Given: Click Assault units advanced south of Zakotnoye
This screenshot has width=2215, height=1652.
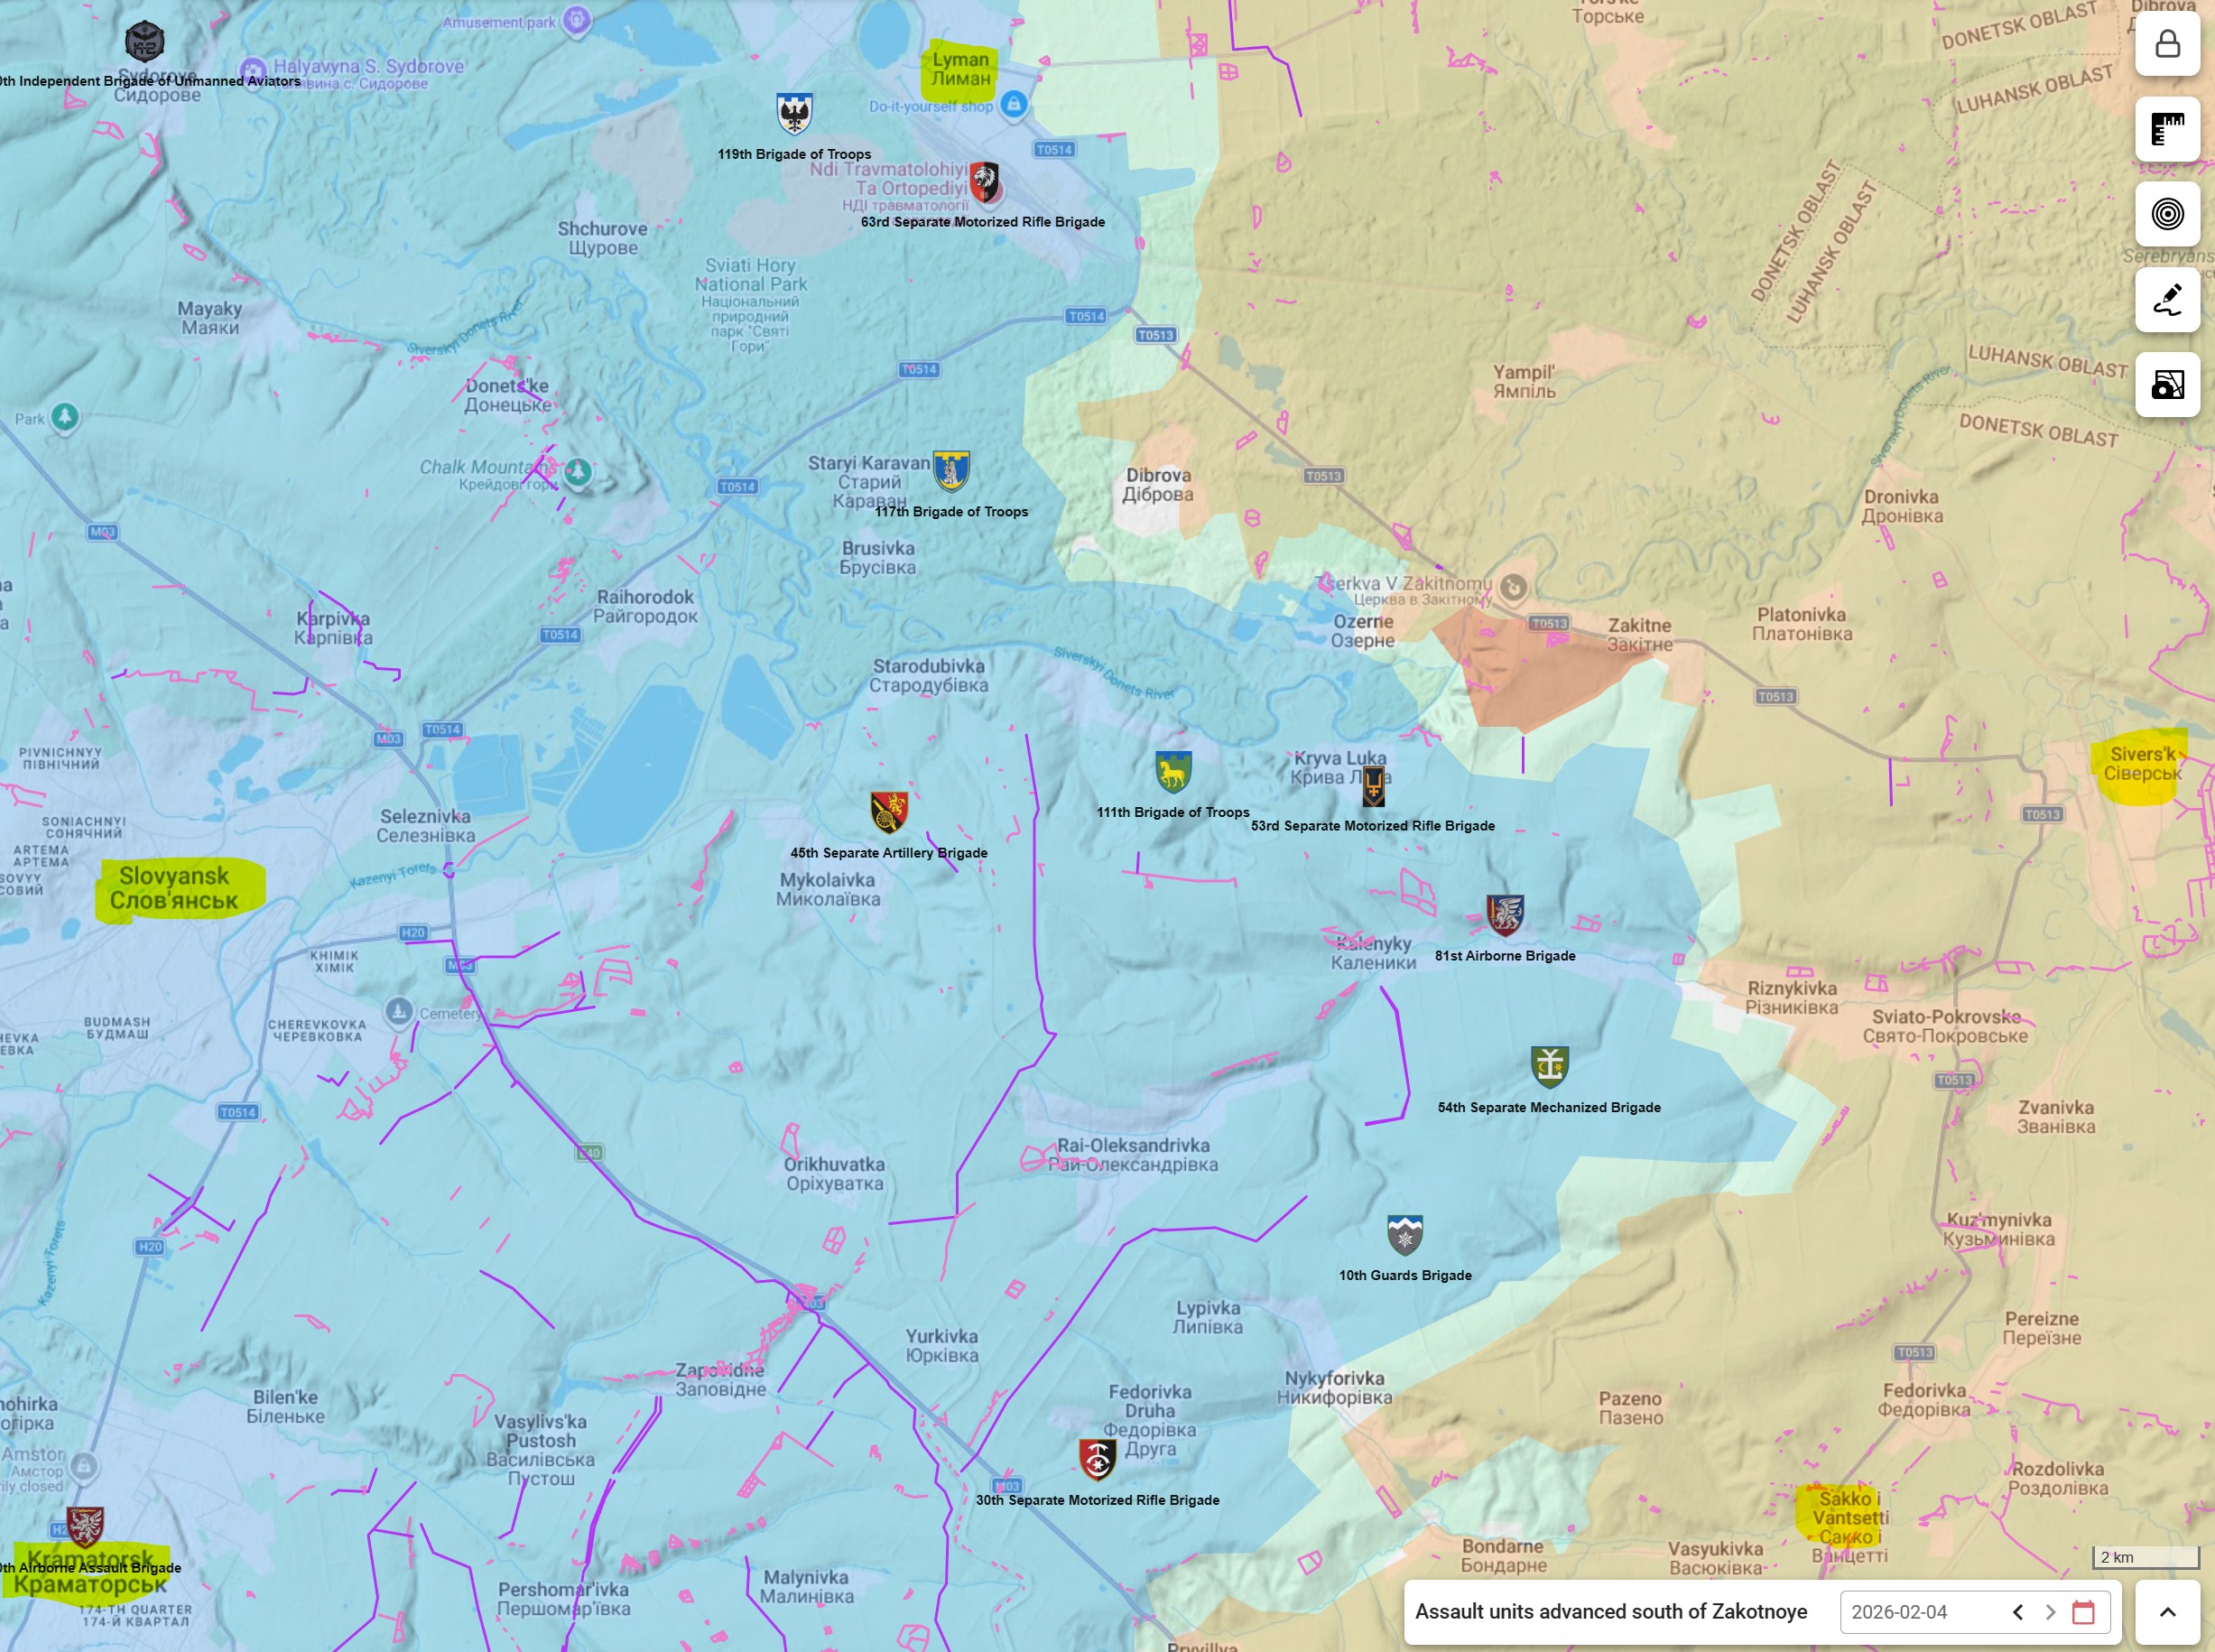Looking at the screenshot, I should pyautogui.click(x=1610, y=1612).
